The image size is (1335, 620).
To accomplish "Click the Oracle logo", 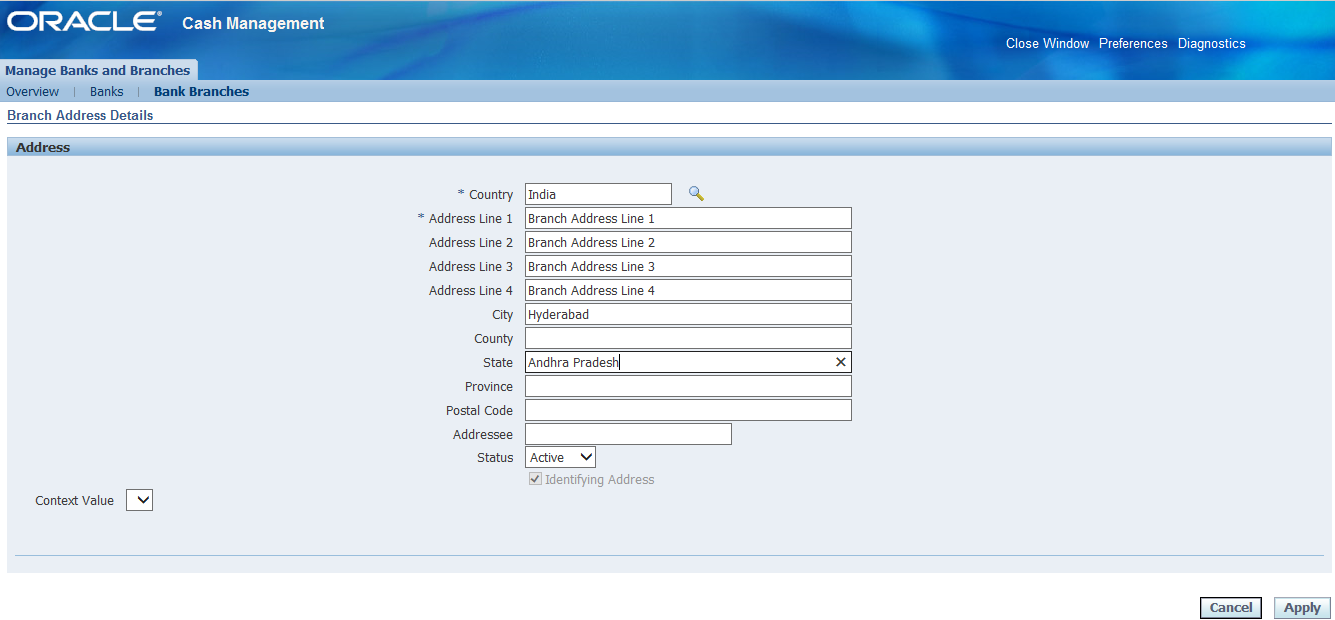I will point(84,22).
